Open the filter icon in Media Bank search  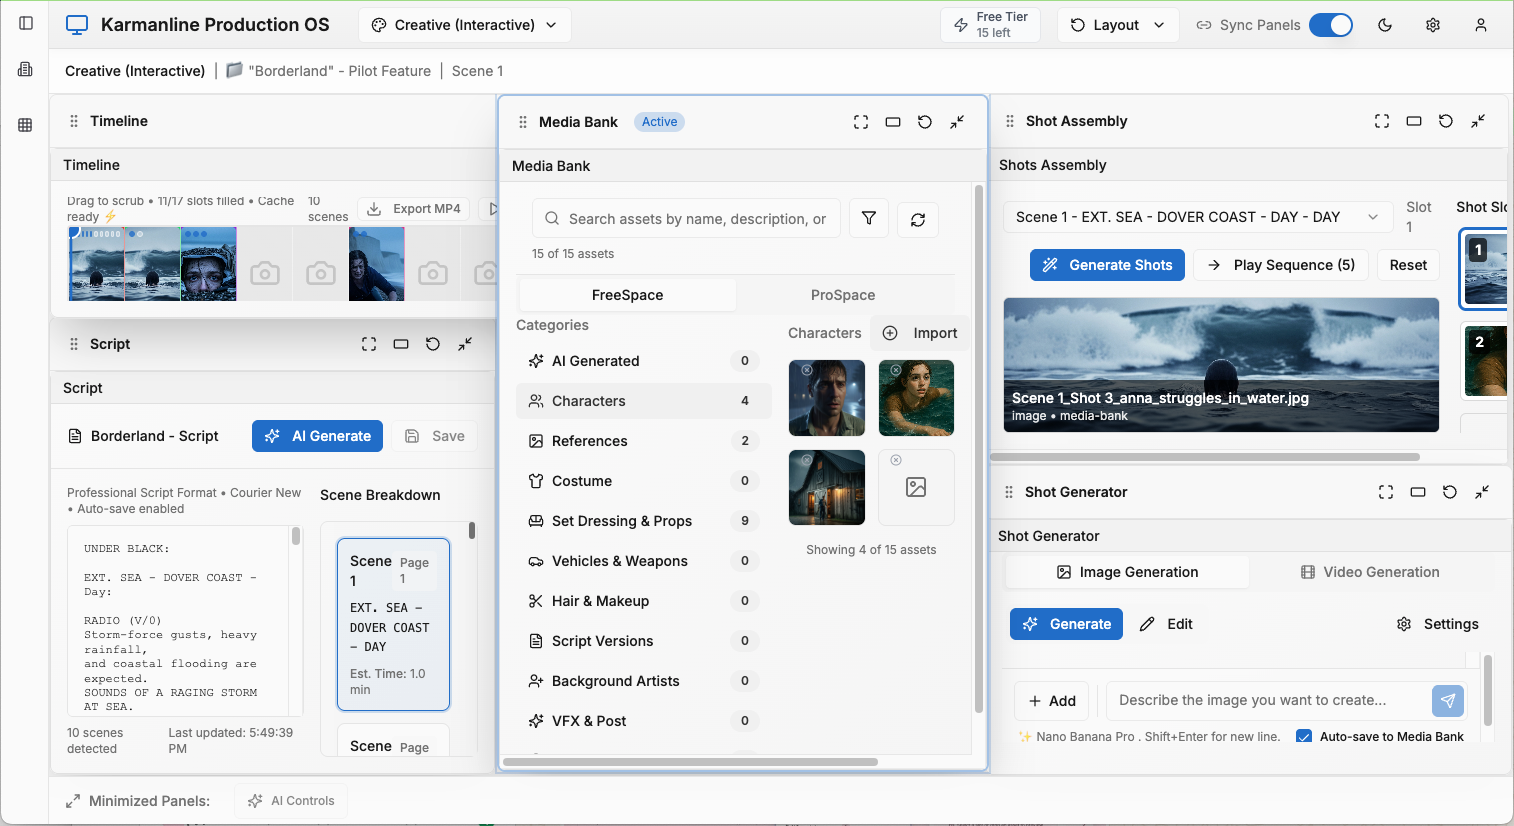[x=868, y=218]
